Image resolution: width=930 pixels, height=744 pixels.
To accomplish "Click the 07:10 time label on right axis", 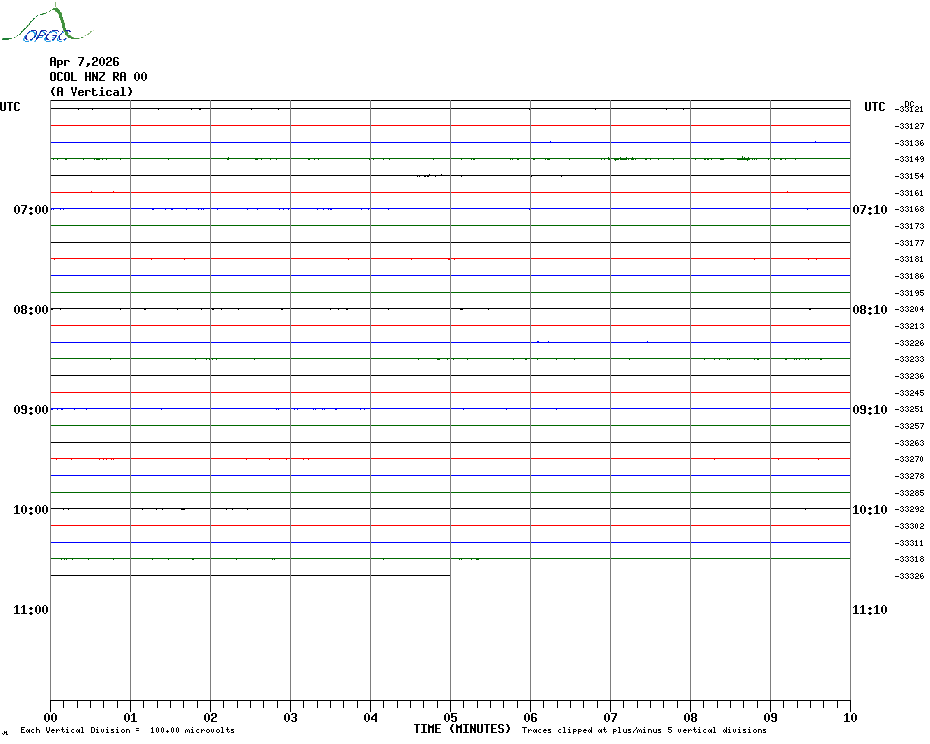I will 869,210.
